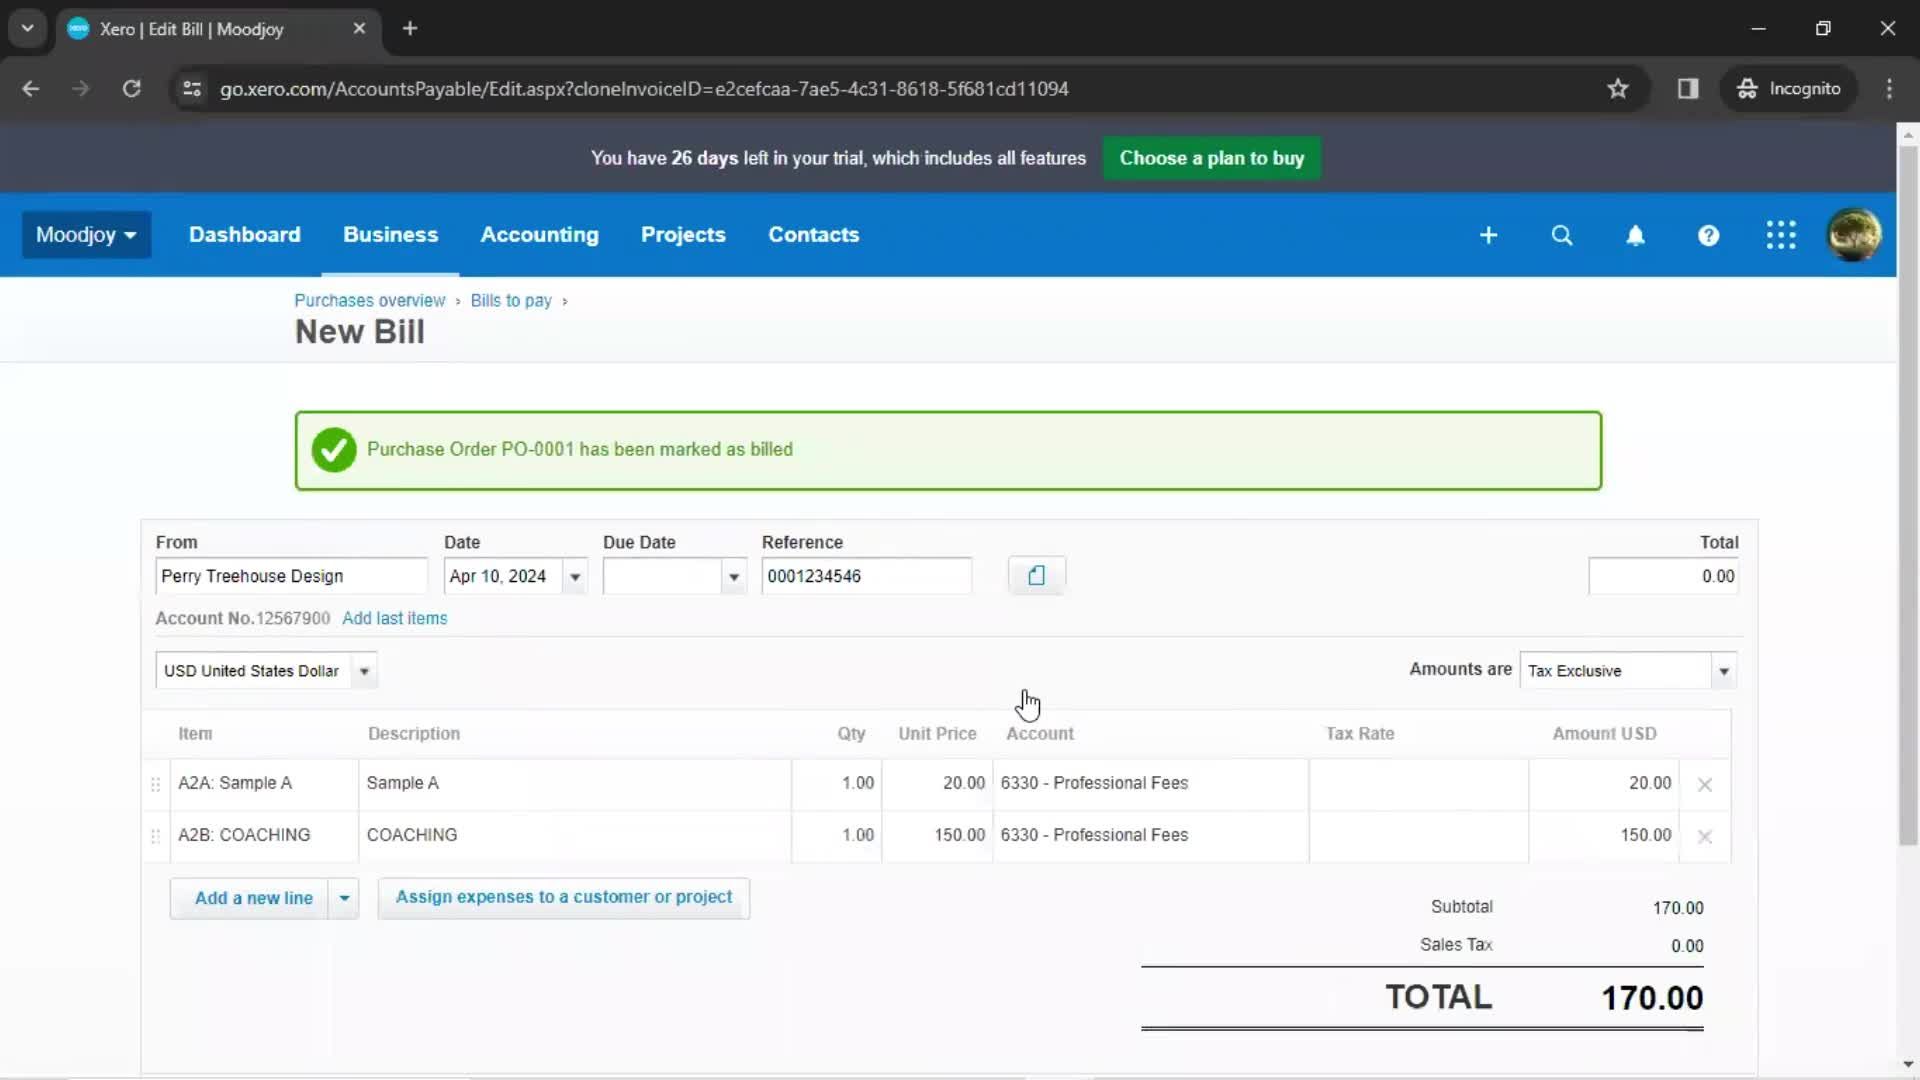Click Assign expenses to a customer or project
1920x1080 pixels.
point(564,897)
